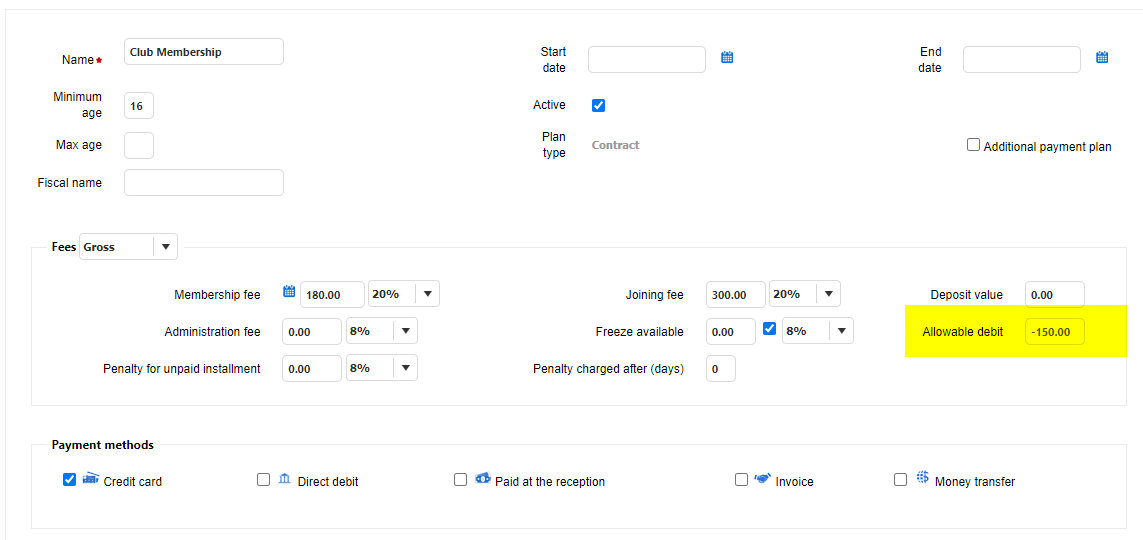Image resolution: width=1143 pixels, height=540 pixels.
Task: Click the Allowable debit value field
Action: [x=1054, y=332]
